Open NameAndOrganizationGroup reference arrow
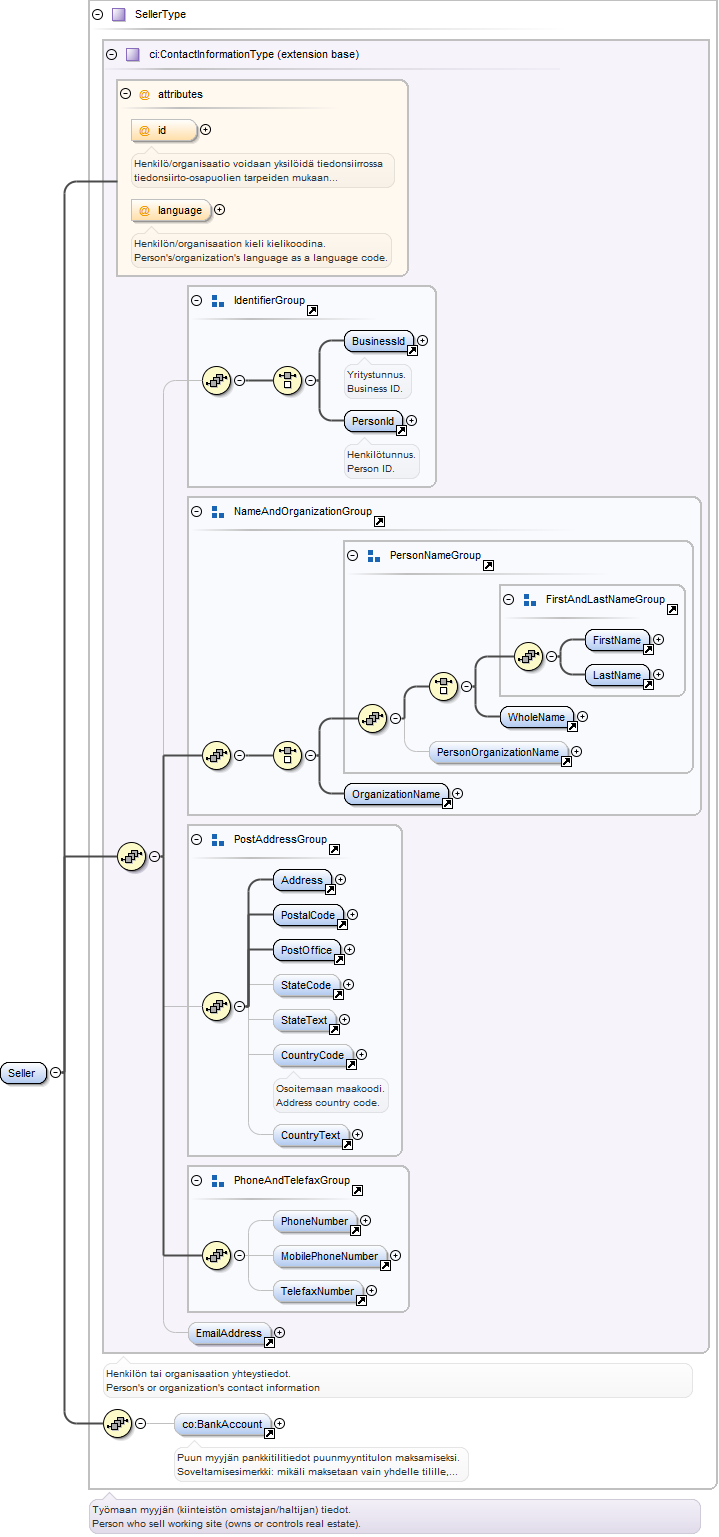 (x=379, y=522)
